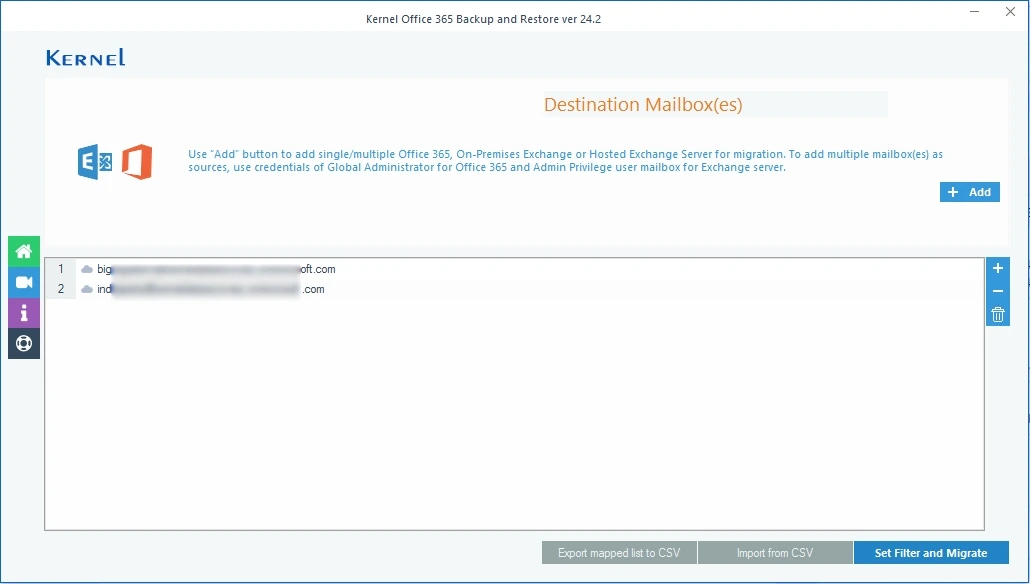Click the trash bin delete icon

coord(998,315)
